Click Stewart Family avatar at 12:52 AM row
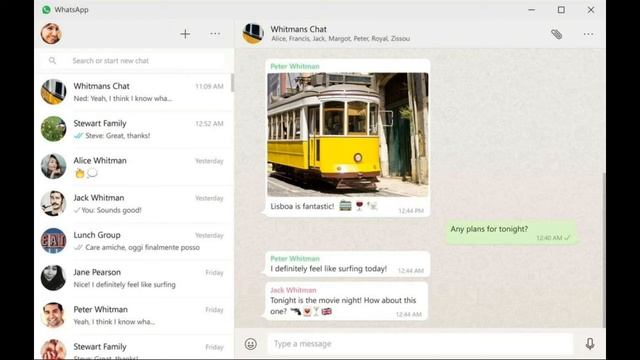640x360 pixels. pos(53,129)
